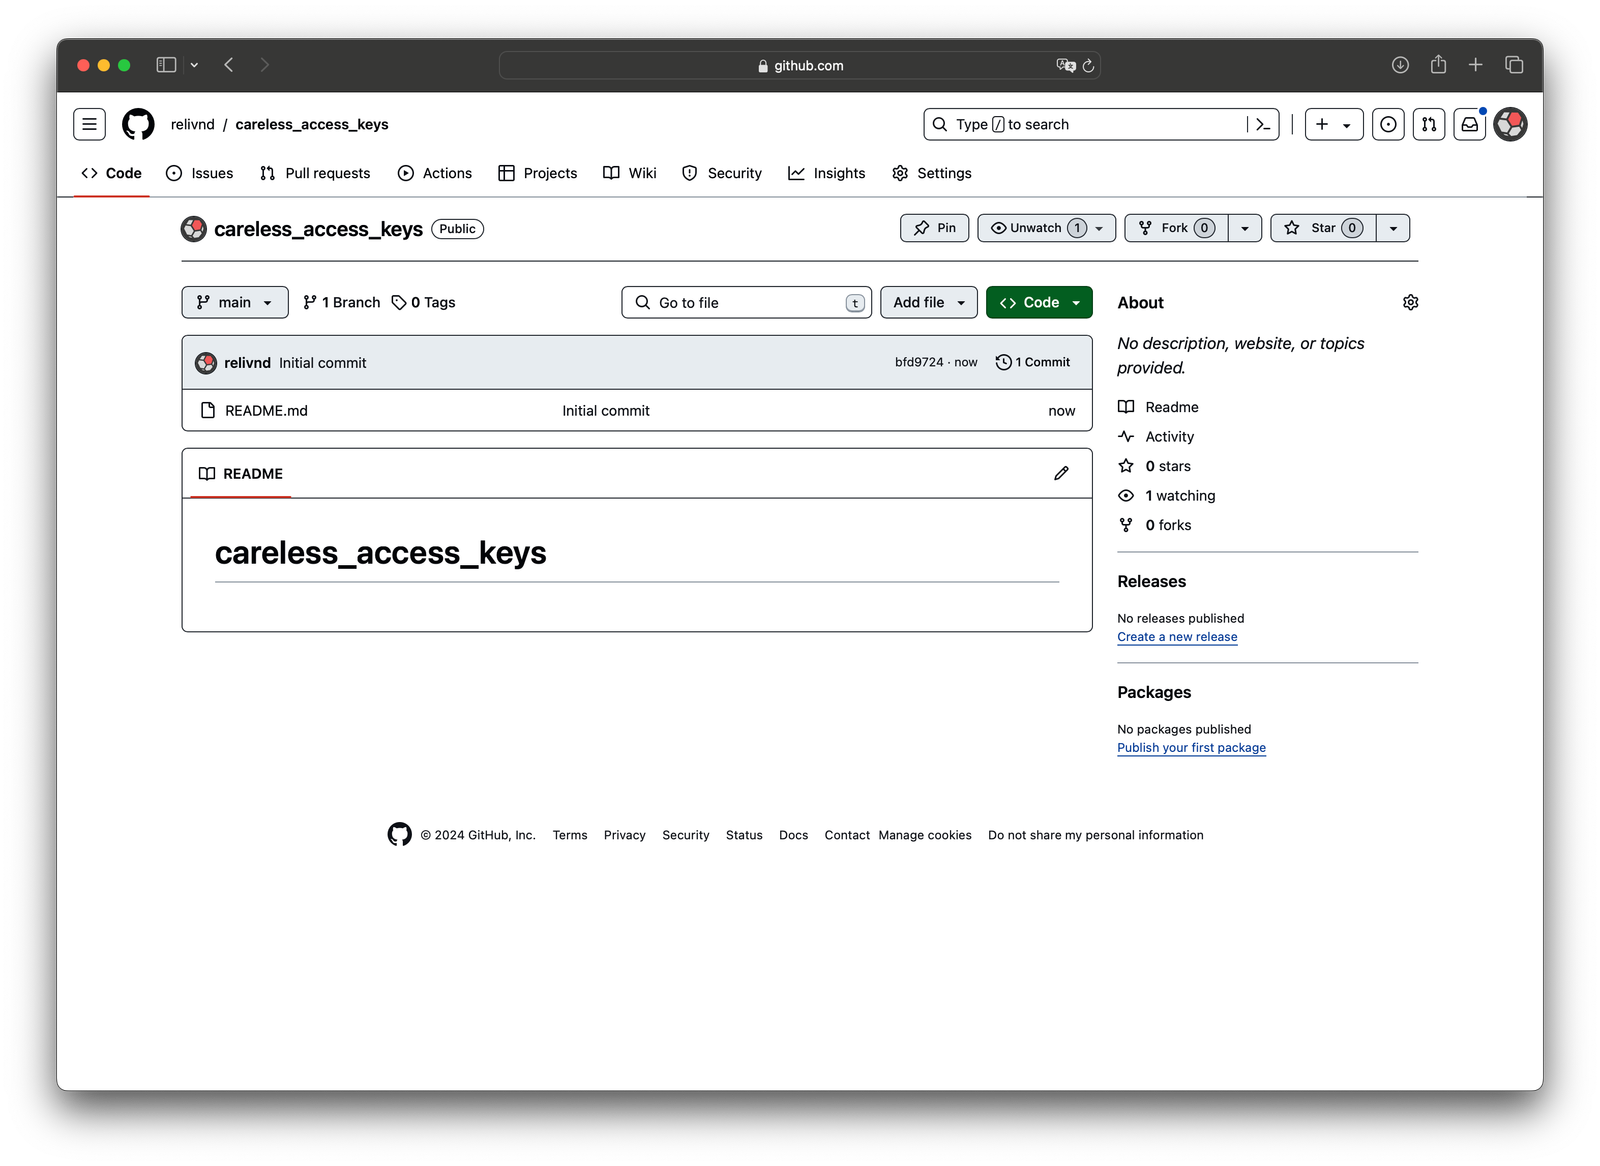This screenshot has height=1166, width=1600.
Task: Pin the repository to profile
Action: [934, 228]
